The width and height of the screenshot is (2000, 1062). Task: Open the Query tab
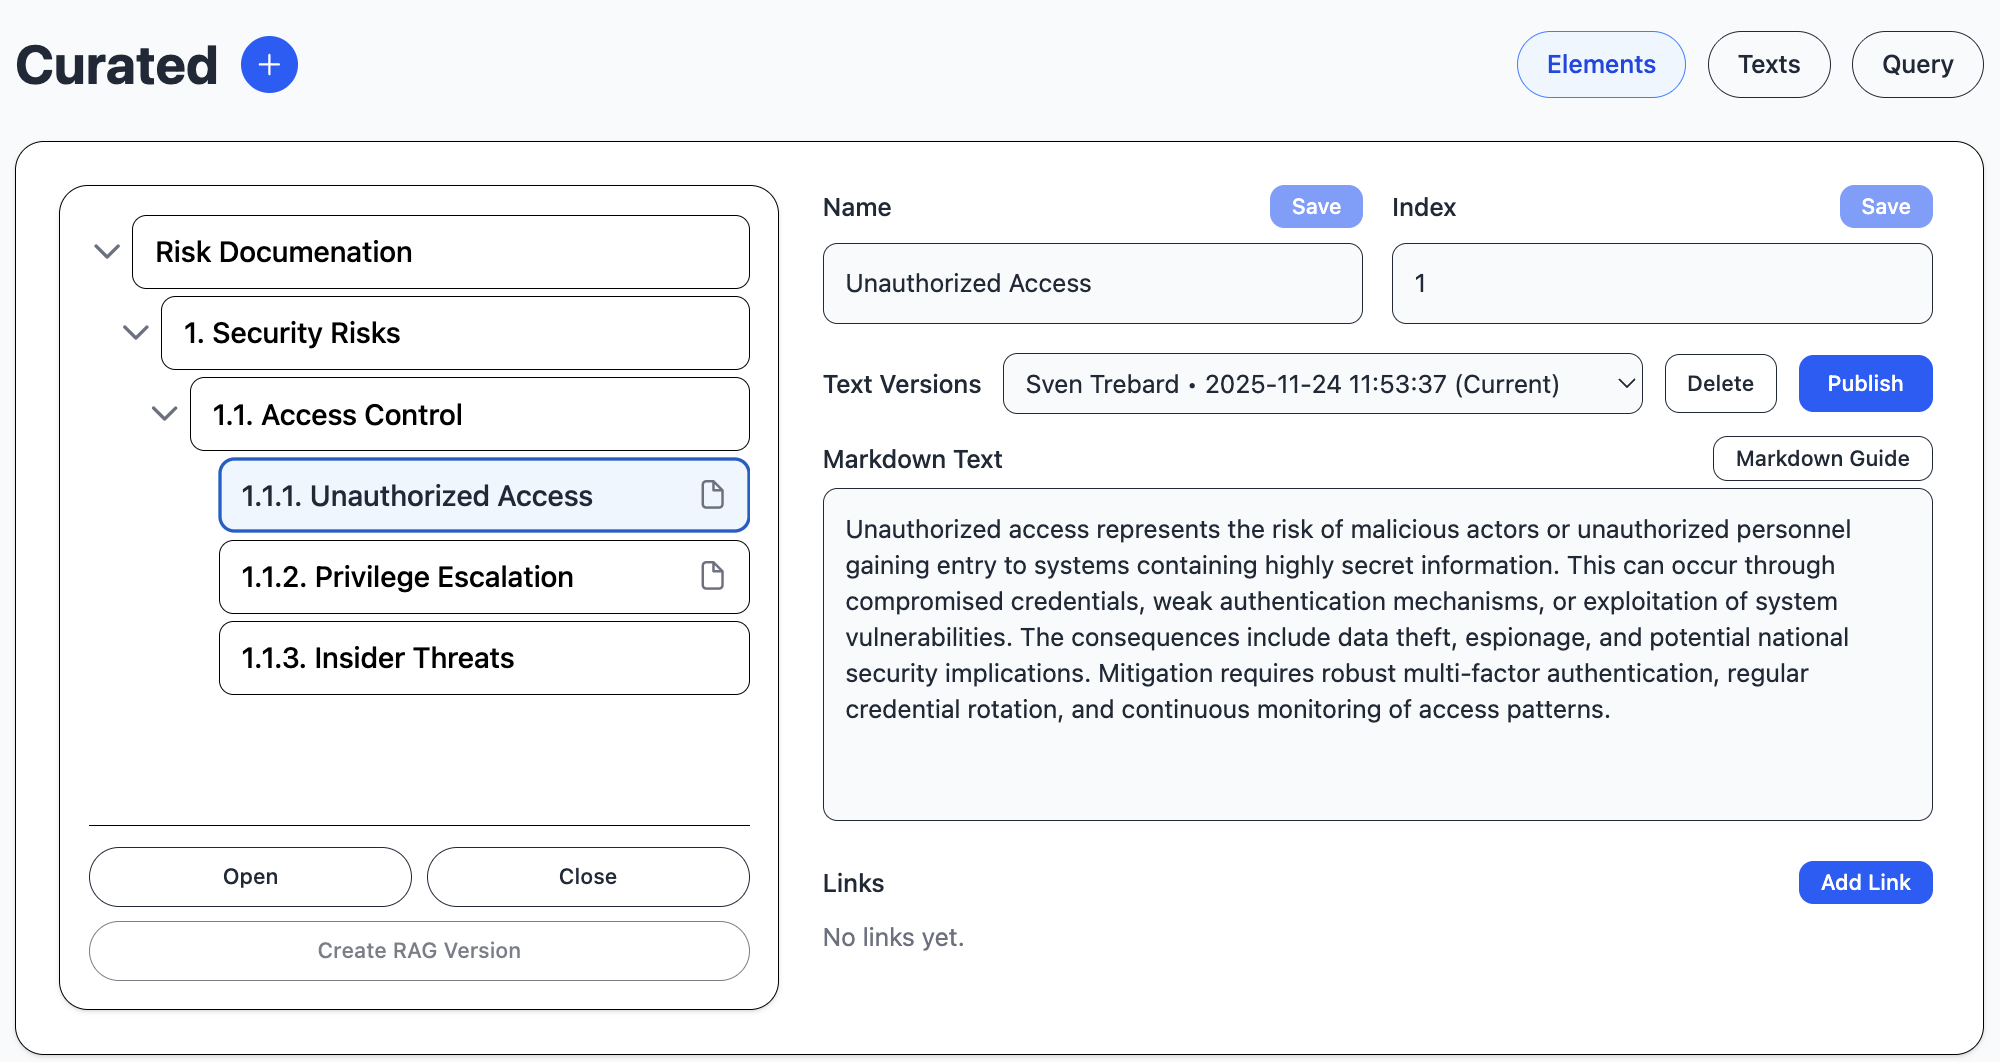(x=1916, y=65)
